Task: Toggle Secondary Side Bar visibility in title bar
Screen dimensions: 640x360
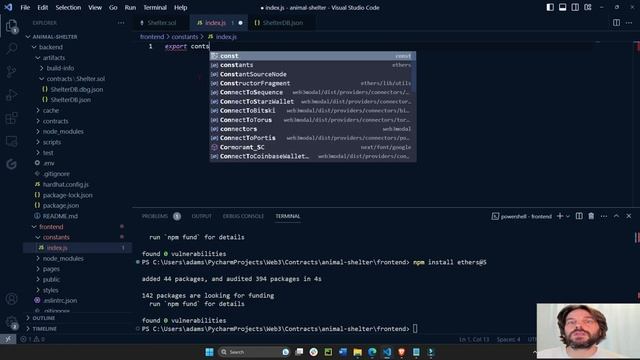Action: pos(575,7)
